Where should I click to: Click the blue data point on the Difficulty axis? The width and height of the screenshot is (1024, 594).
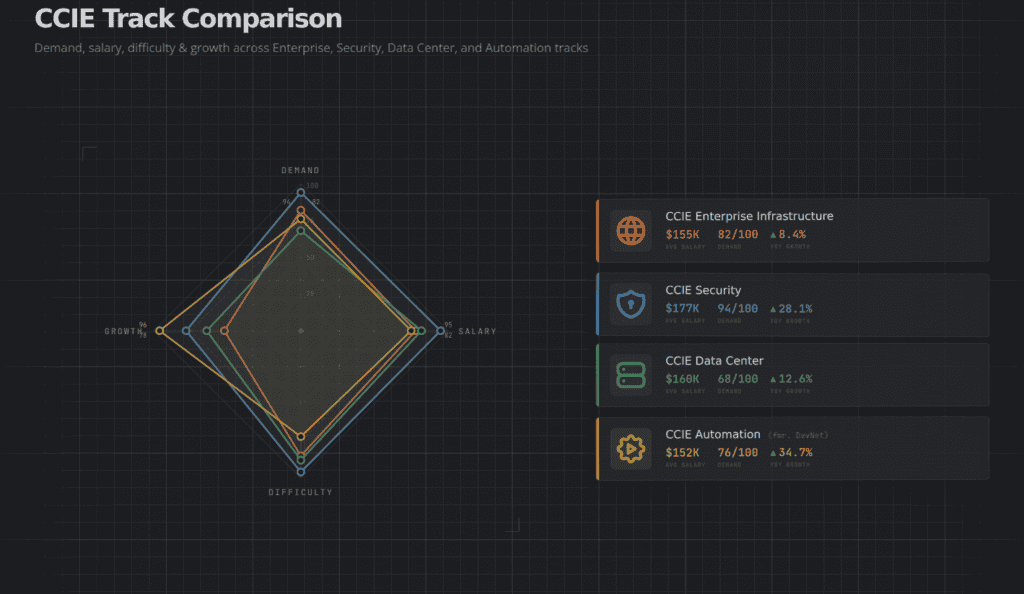pos(300,471)
